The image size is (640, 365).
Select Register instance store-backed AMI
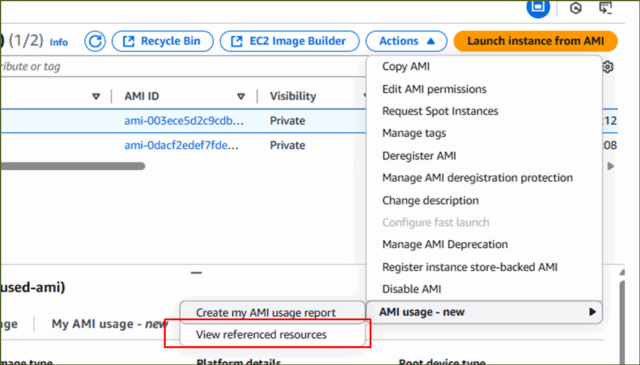click(x=470, y=267)
